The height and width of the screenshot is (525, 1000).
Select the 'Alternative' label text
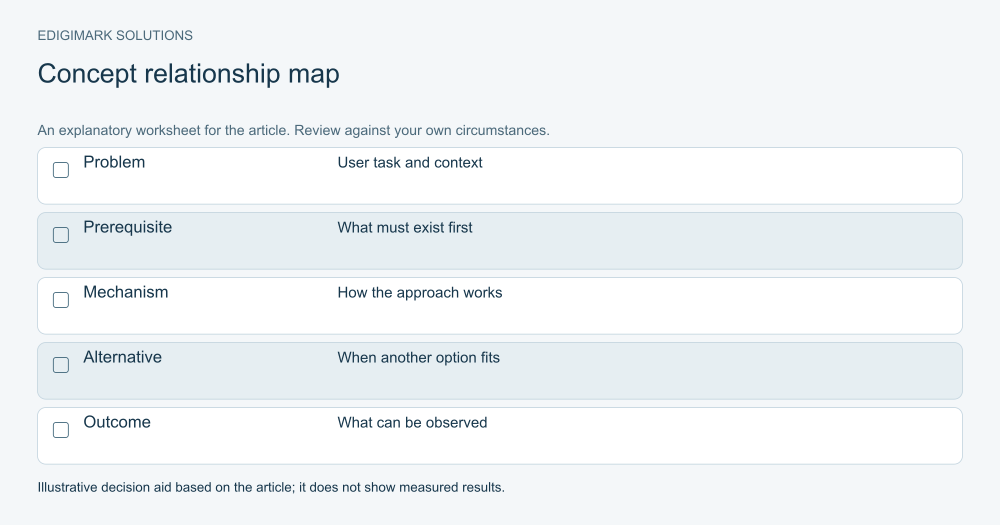click(x=122, y=357)
